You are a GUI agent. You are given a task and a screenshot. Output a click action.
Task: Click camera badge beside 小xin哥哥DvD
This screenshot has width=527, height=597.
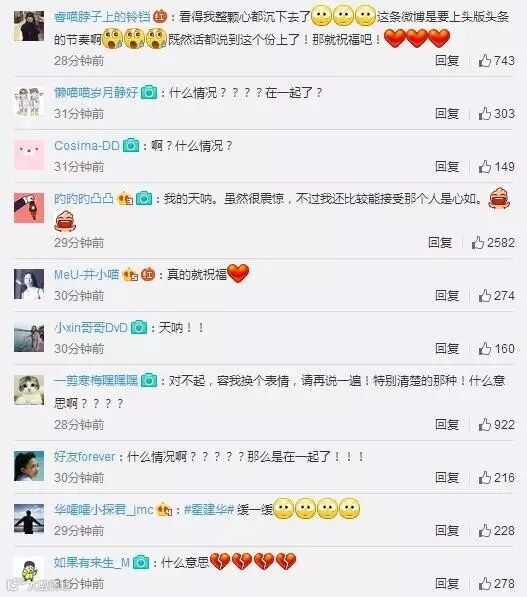coord(139,327)
